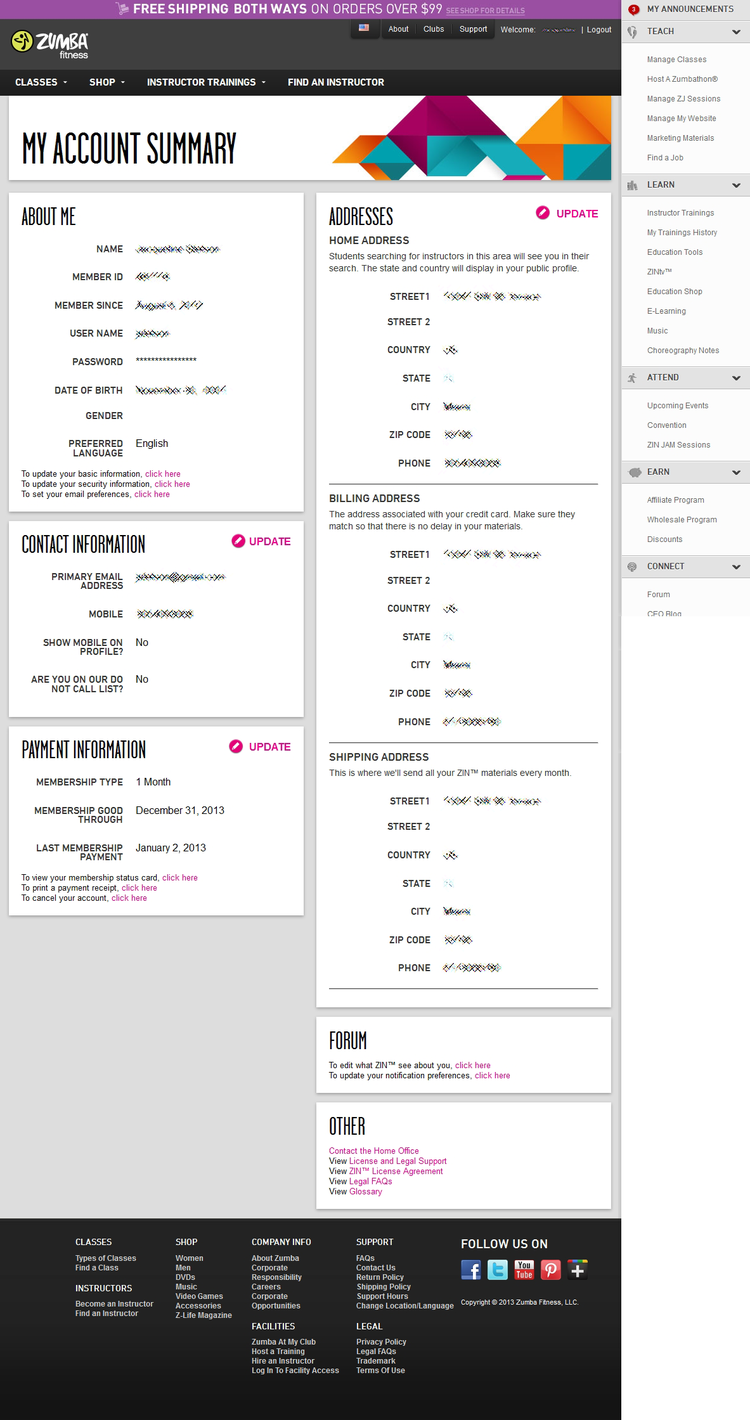Click the Contact Information Update pencil icon

click(238, 541)
